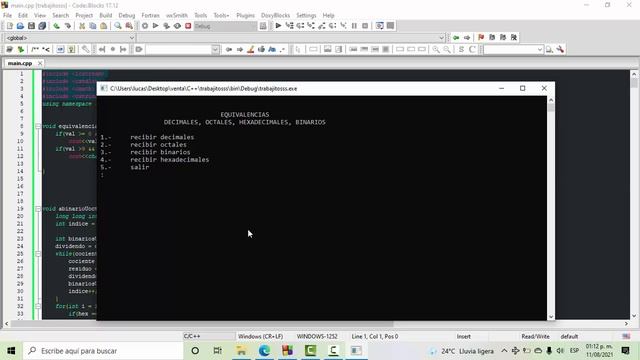Open the build target Debug dropdown
This screenshot has height=360, width=640.
(x=225, y=26)
